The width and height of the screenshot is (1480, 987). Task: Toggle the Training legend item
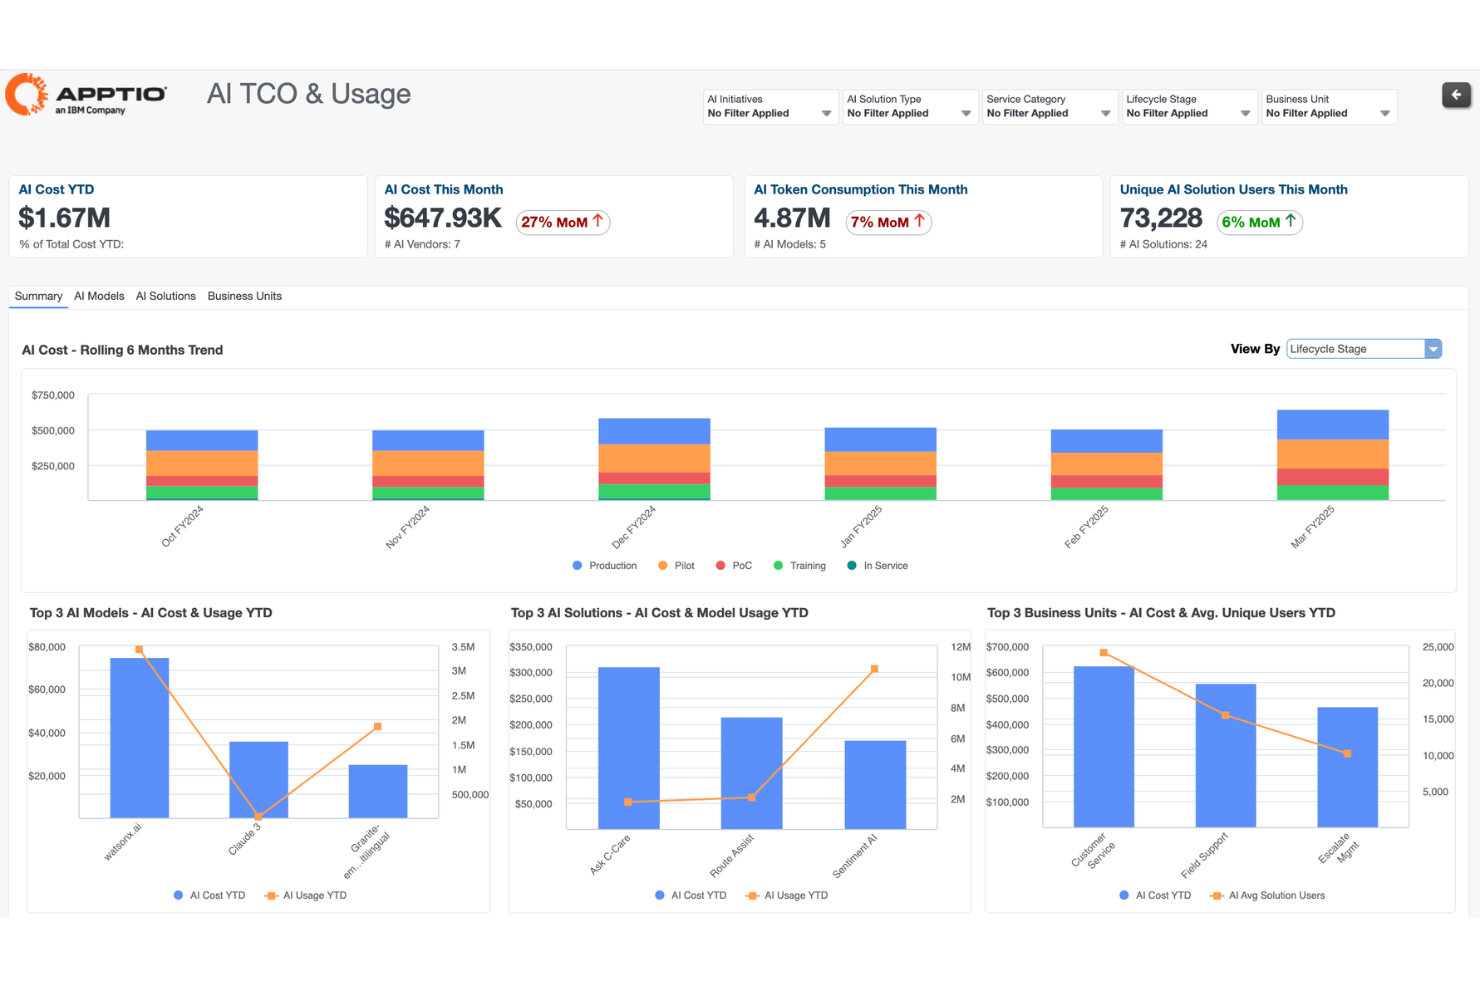(800, 566)
